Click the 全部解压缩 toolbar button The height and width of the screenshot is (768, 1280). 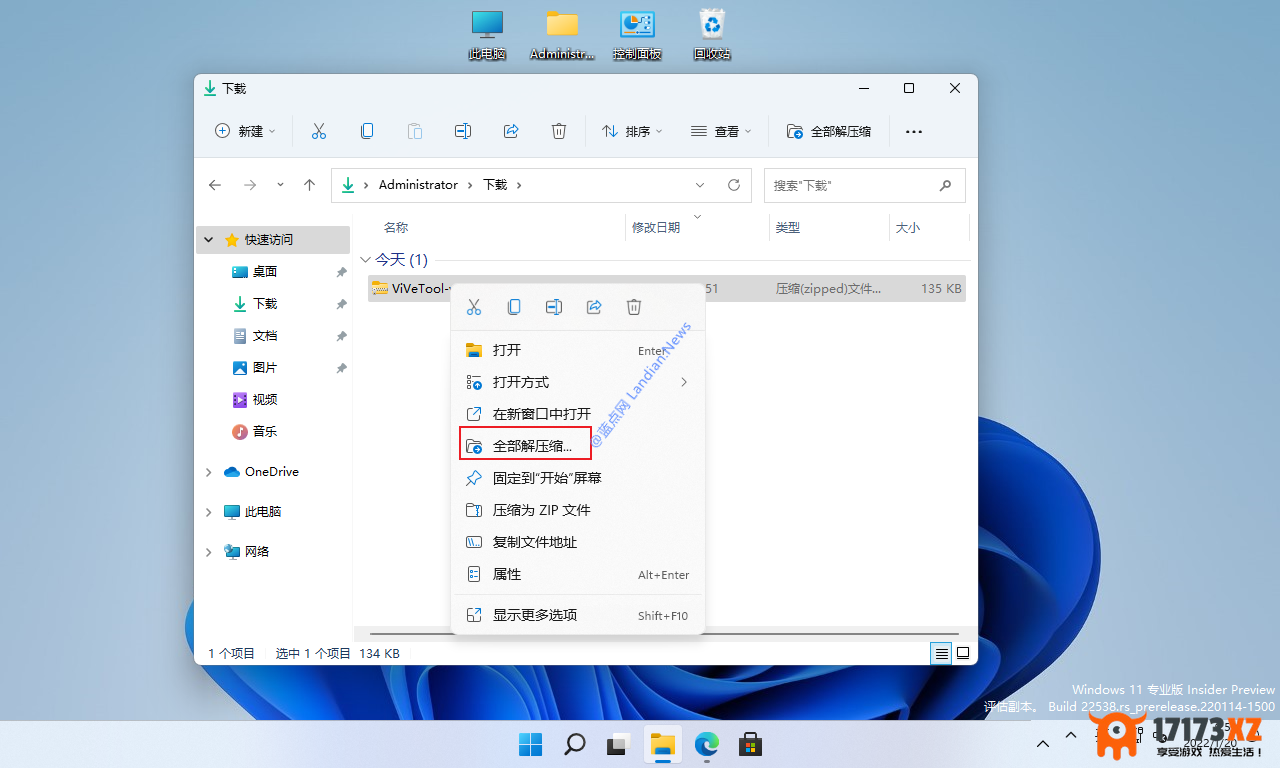[x=829, y=131]
